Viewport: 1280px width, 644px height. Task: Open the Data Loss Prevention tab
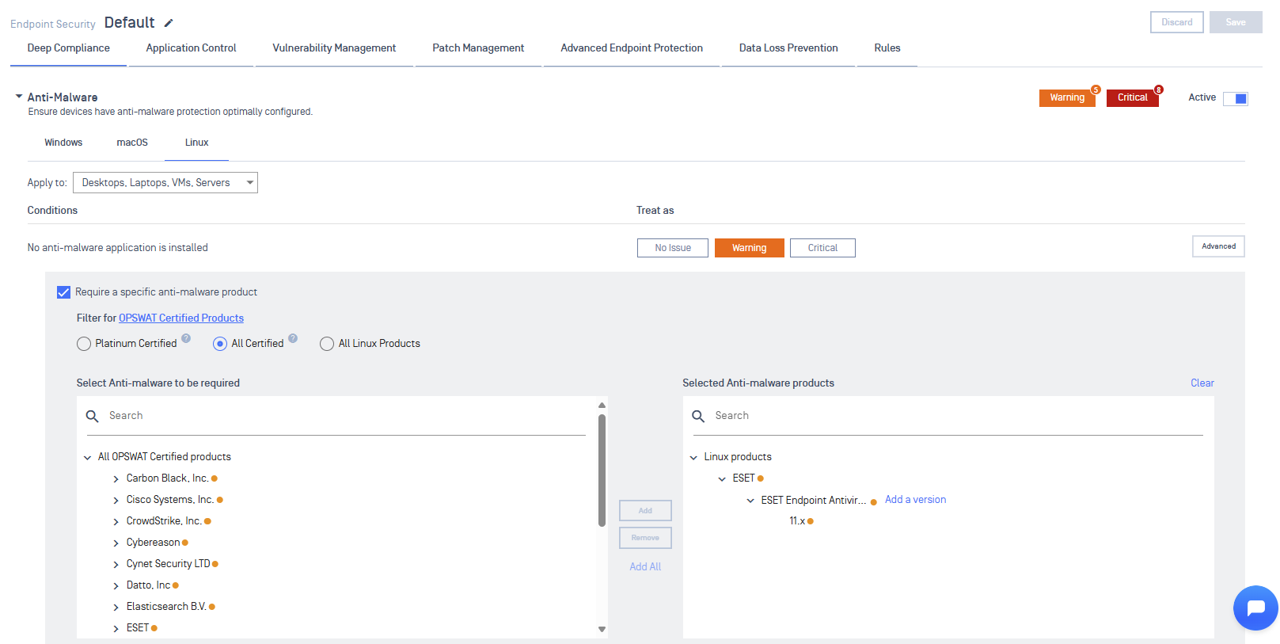[x=788, y=48]
